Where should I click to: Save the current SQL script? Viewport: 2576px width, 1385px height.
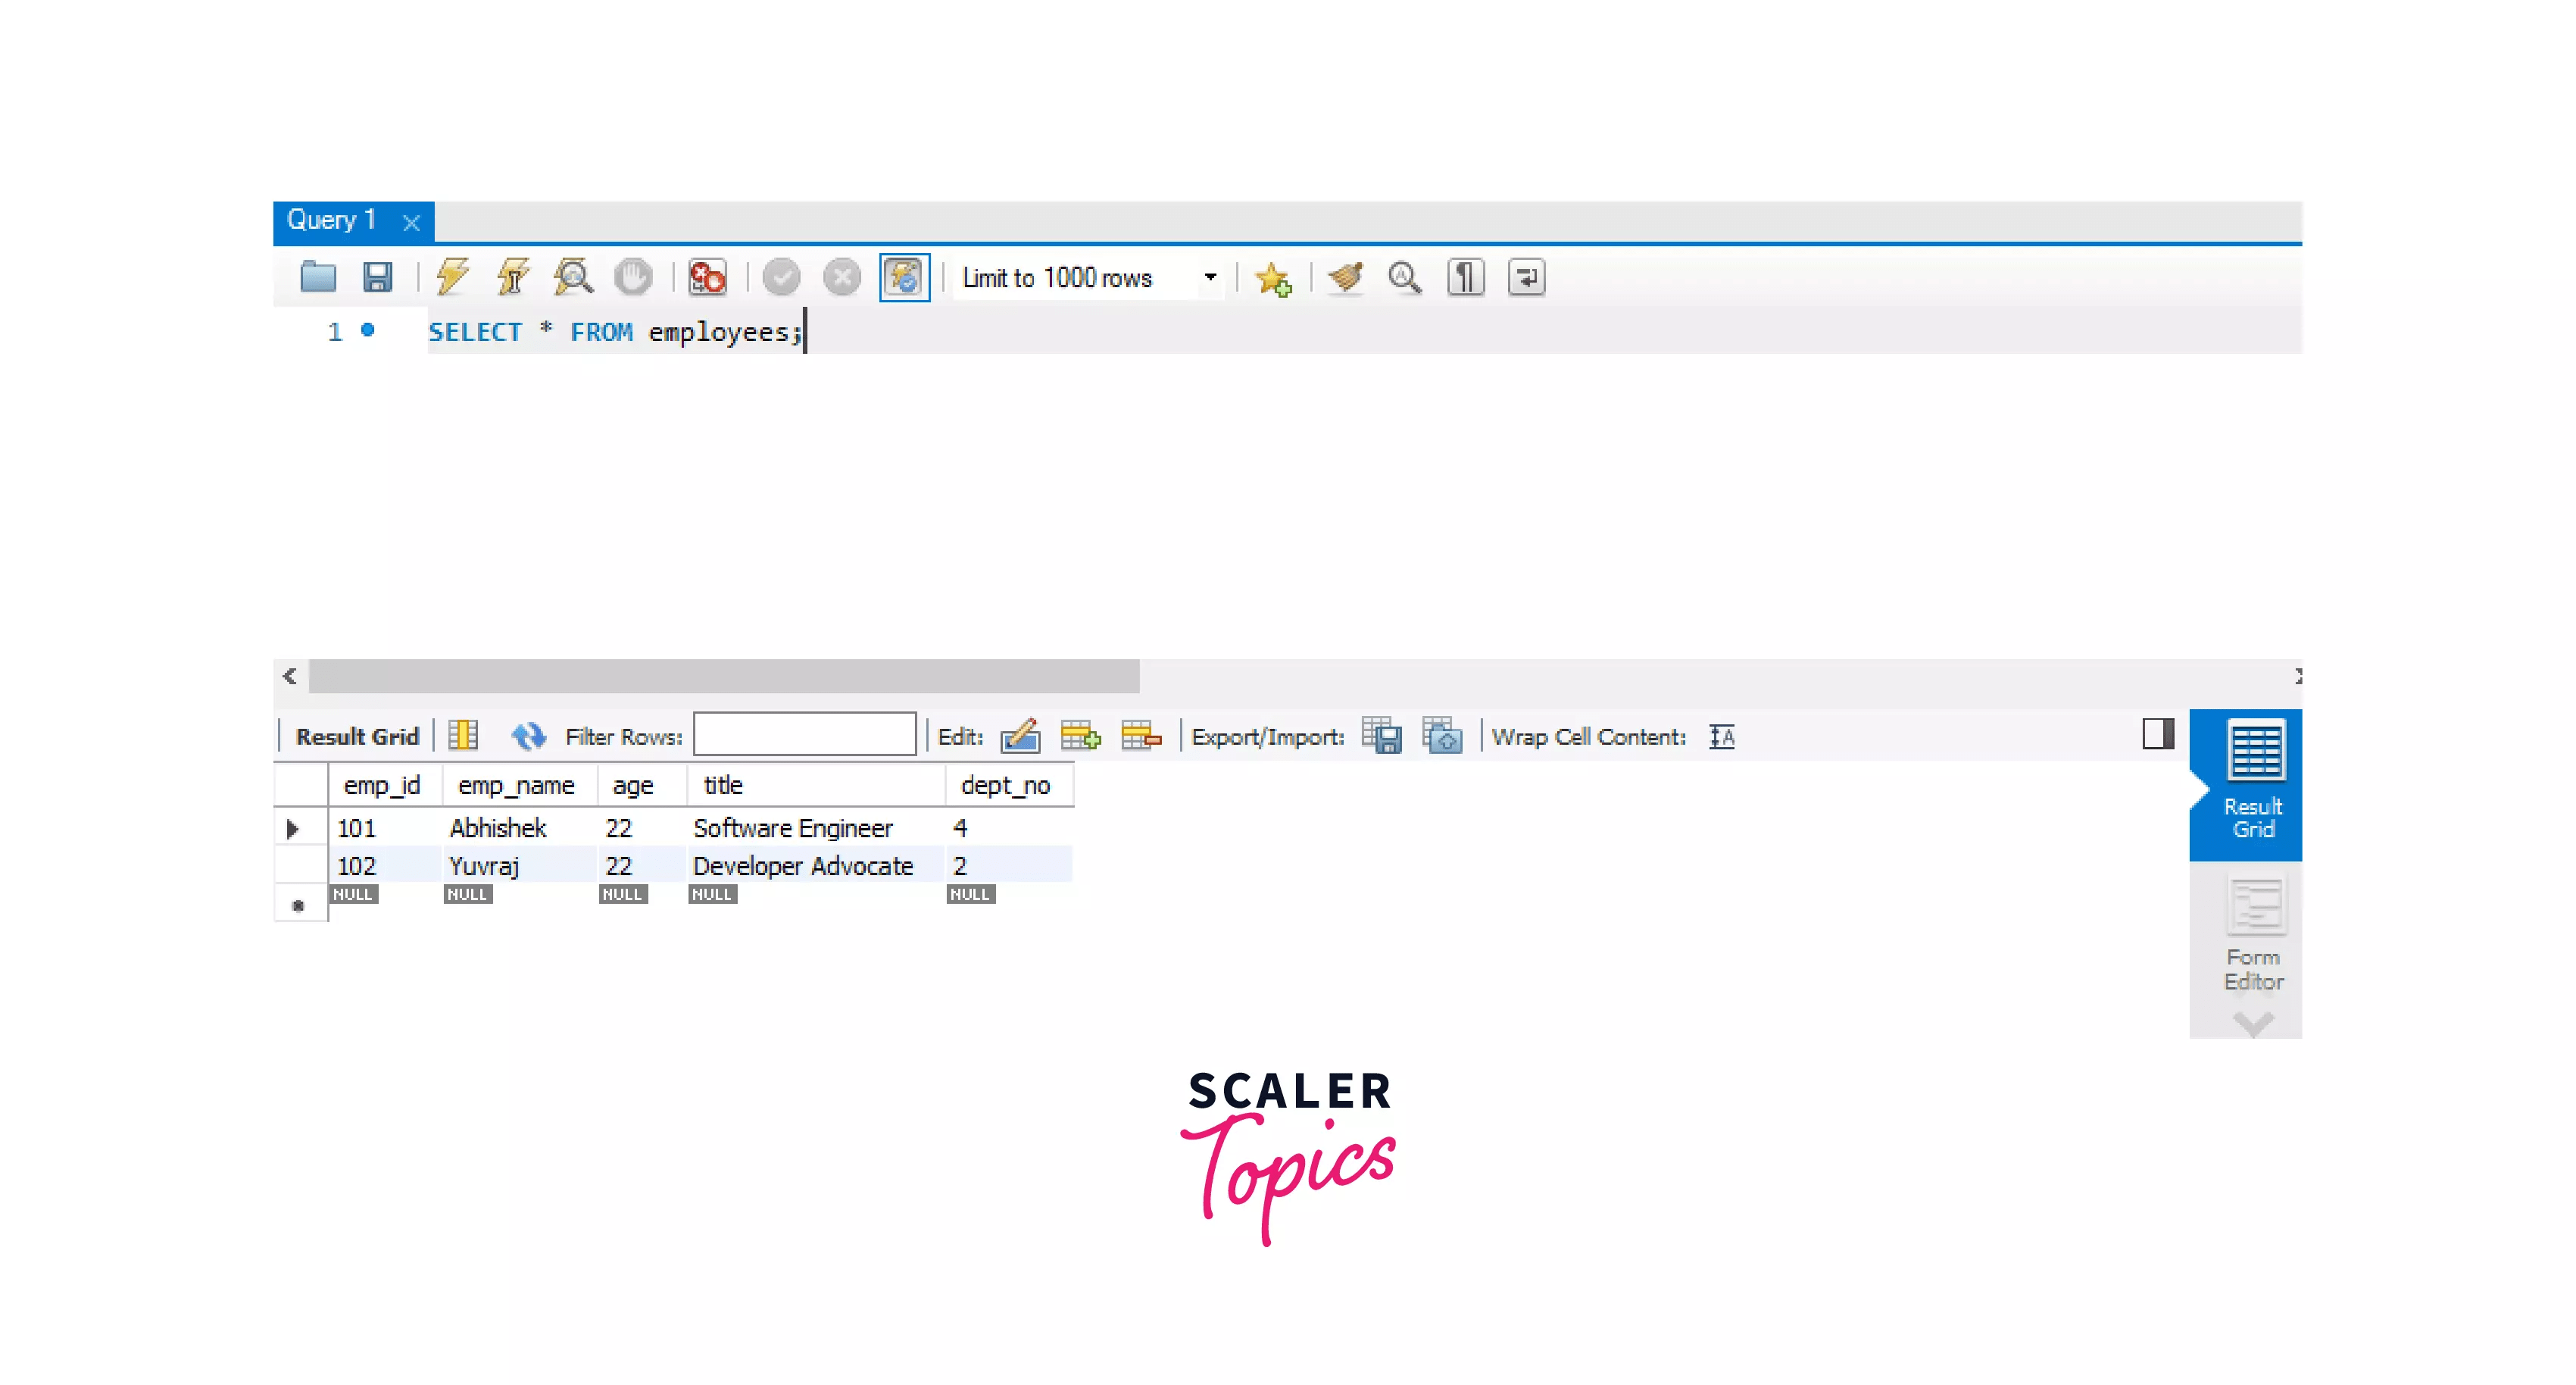(x=378, y=277)
